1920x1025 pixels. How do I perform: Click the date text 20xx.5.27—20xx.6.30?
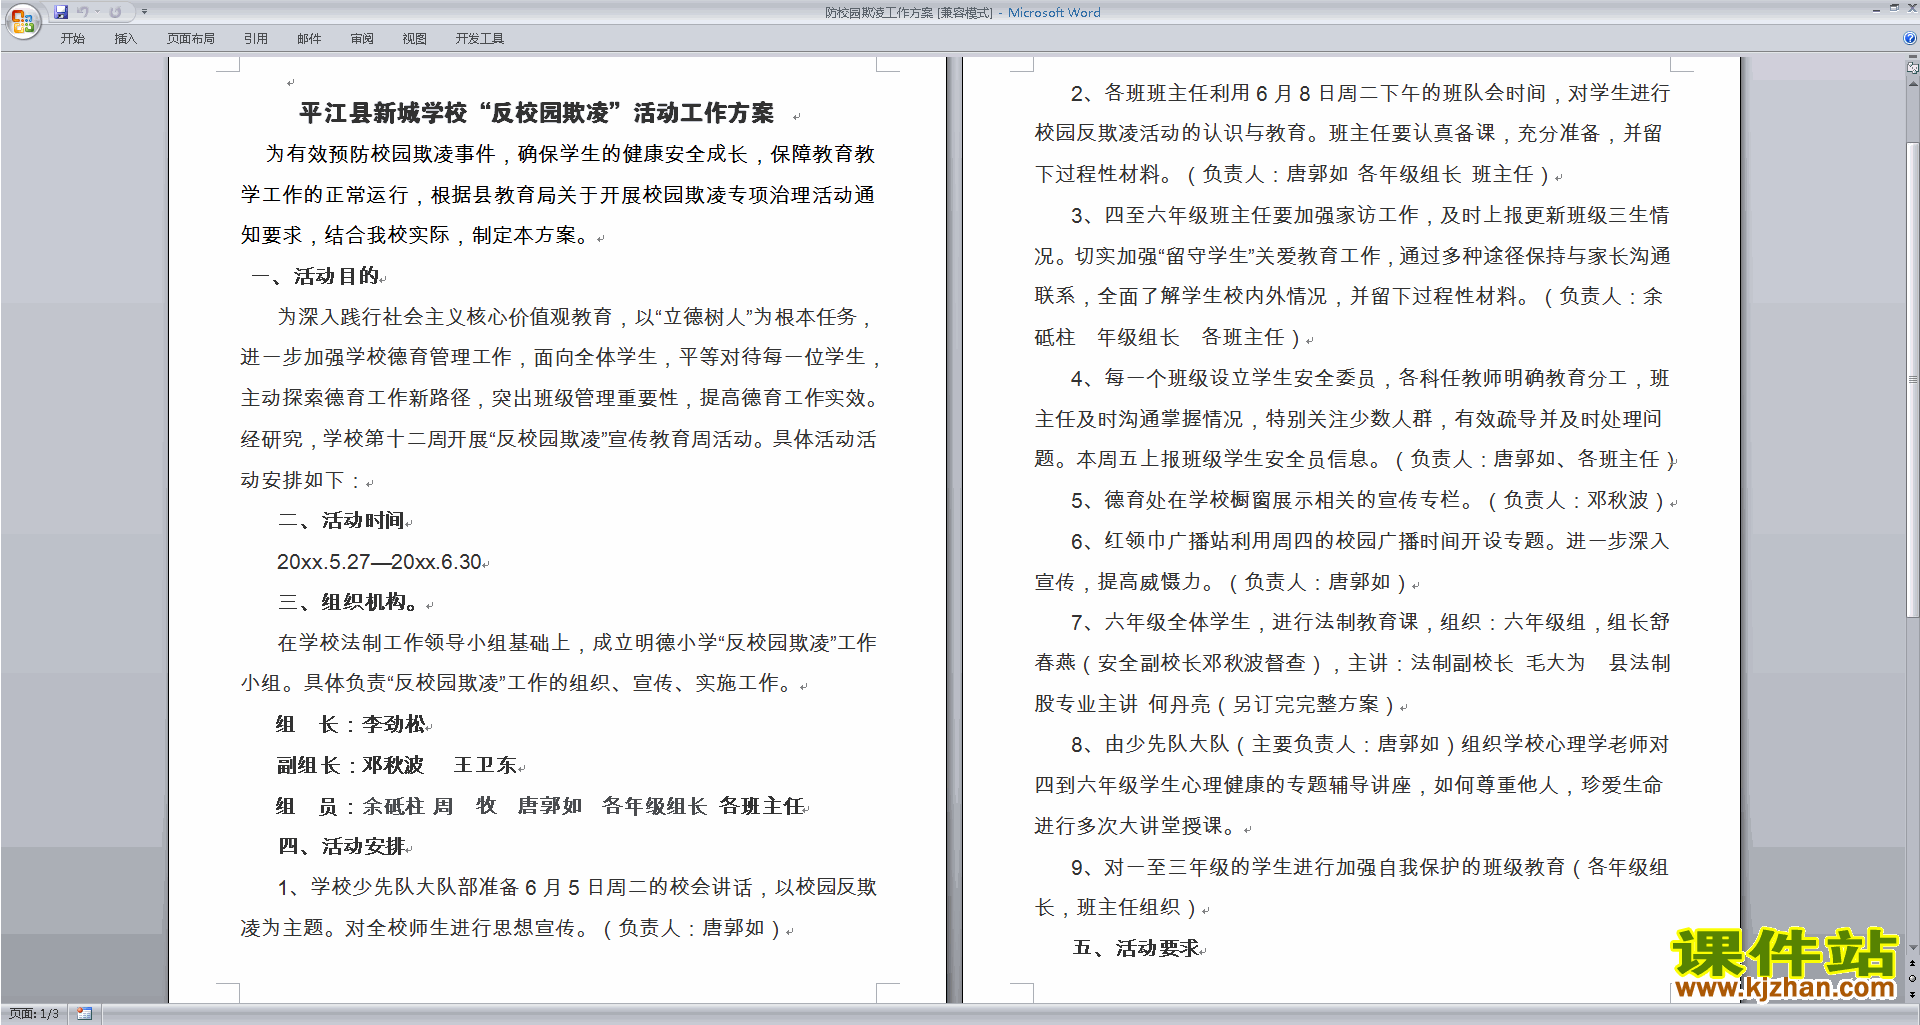(380, 562)
